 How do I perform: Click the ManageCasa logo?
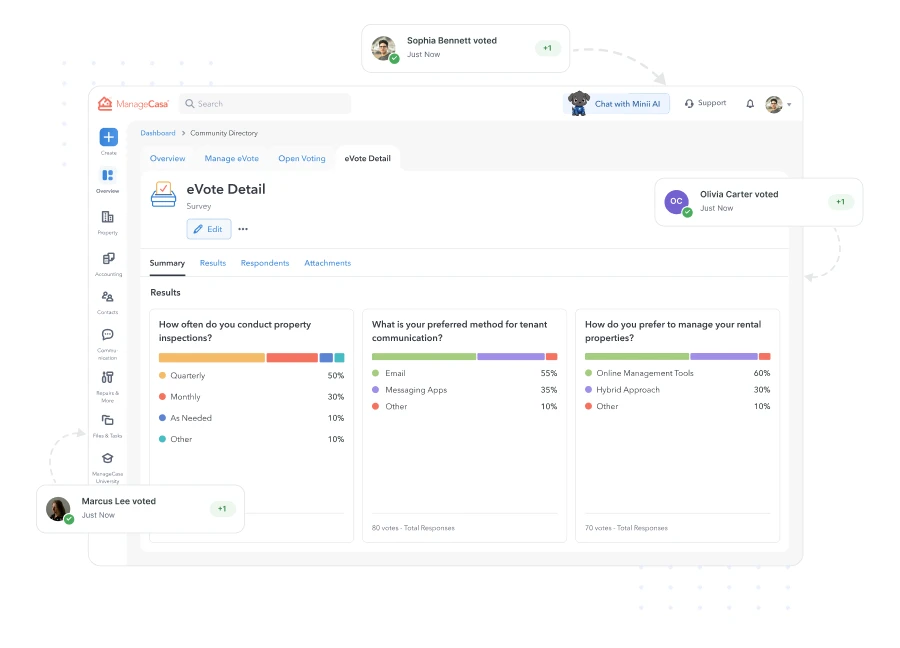[x=133, y=104]
